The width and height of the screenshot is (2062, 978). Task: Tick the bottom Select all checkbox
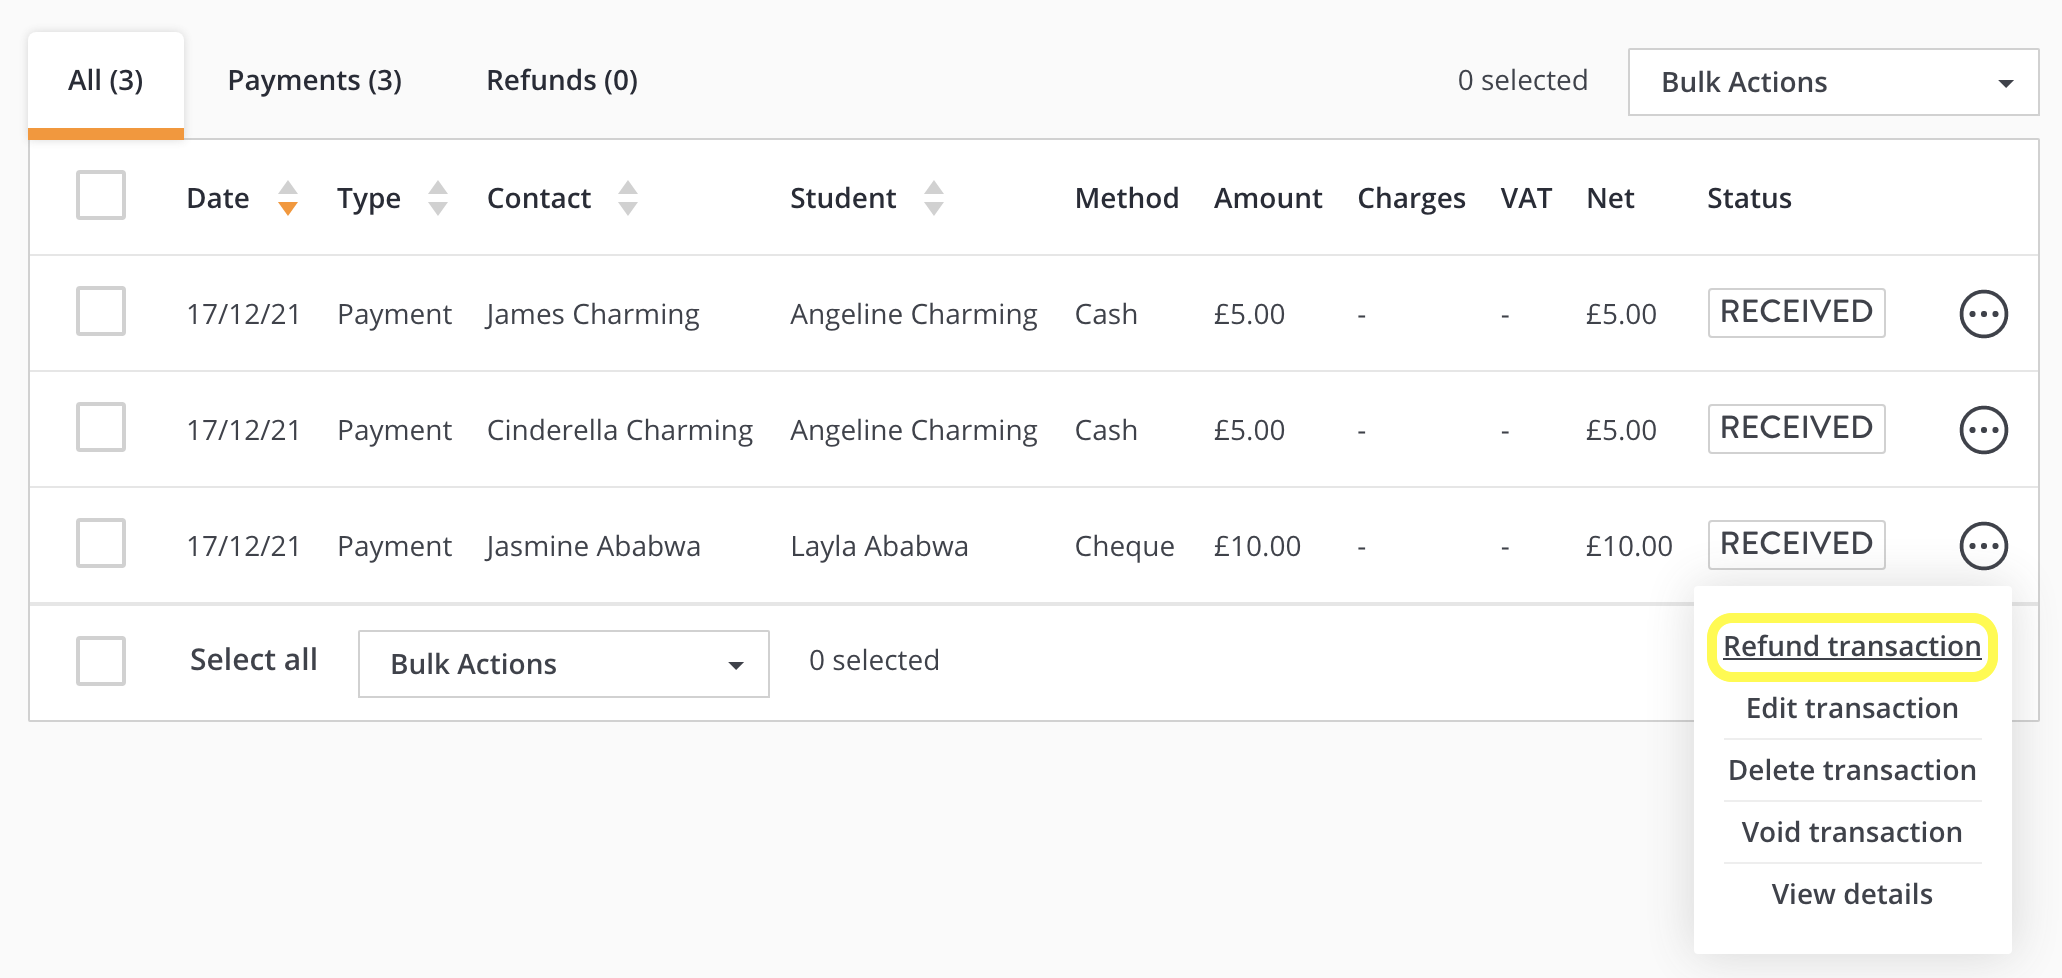101,661
